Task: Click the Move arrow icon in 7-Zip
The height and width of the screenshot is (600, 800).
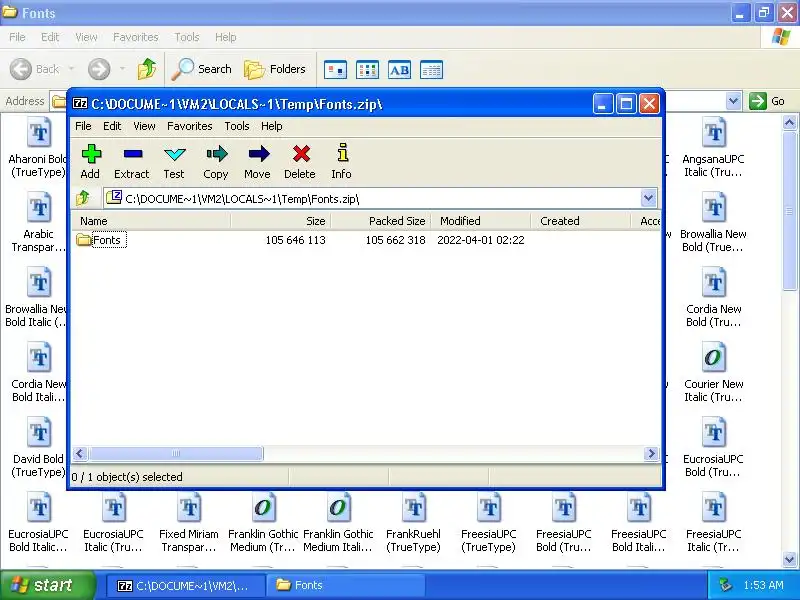Action: pyautogui.click(x=258, y=161)
